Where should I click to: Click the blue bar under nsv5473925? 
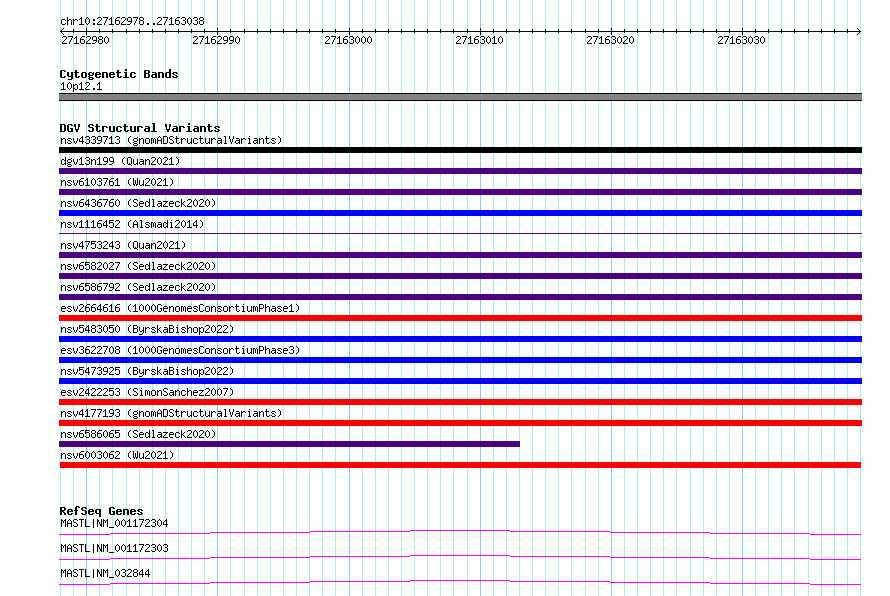point(460,381)
